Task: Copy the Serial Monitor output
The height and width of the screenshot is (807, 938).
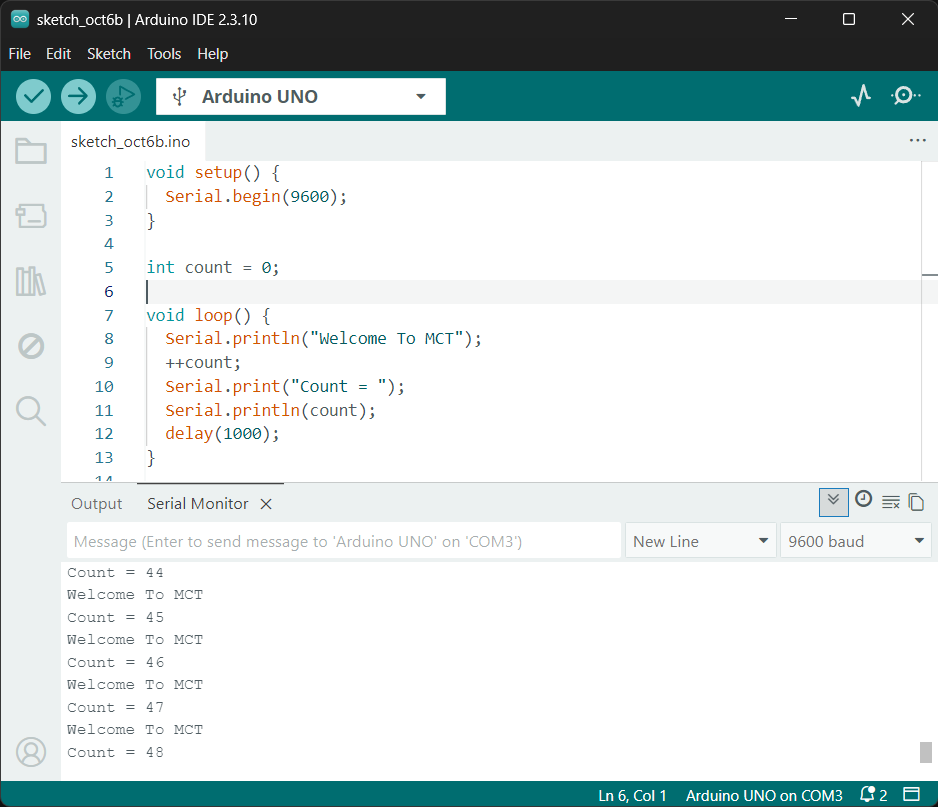Action: [916, 502]
